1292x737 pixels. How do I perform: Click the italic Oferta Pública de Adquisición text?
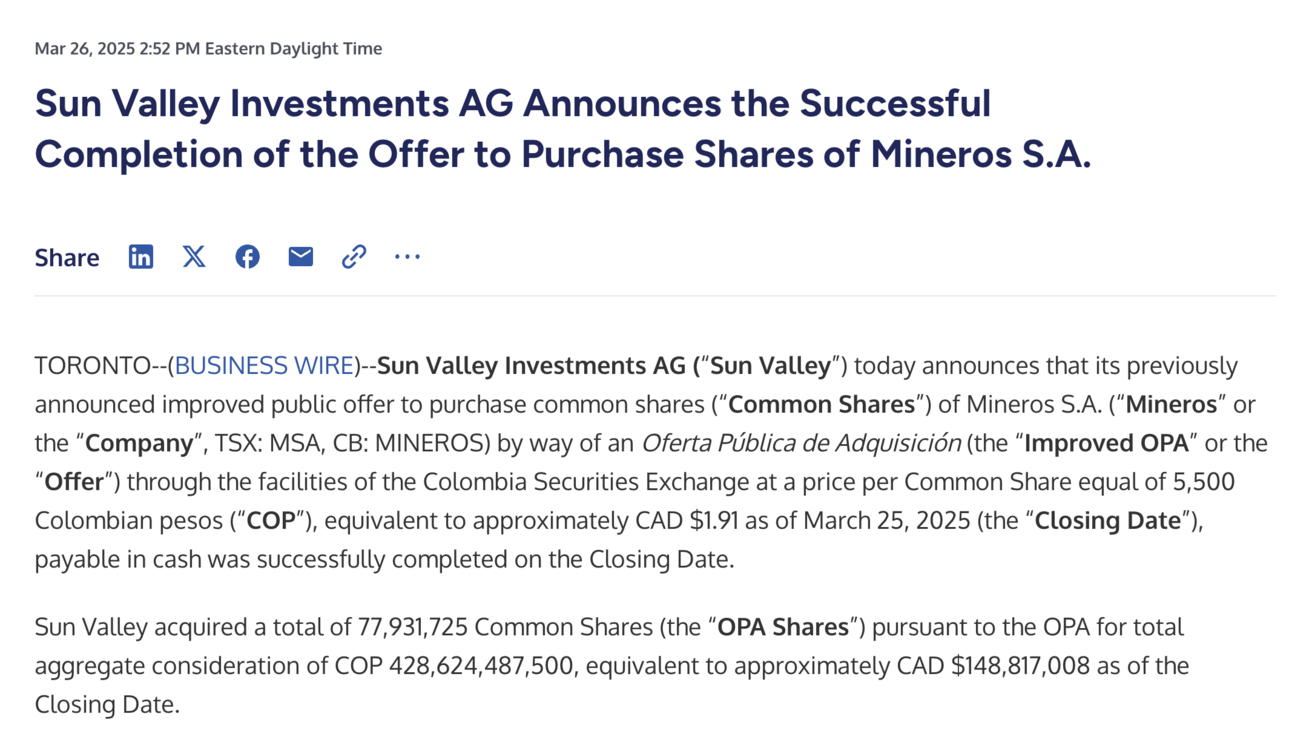tap(801, 443)
